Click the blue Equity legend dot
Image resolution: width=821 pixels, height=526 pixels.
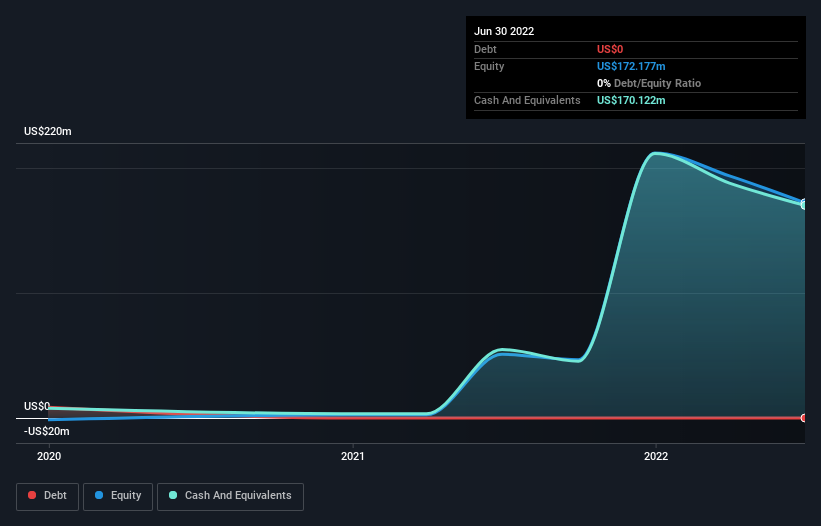pos(99,495)
